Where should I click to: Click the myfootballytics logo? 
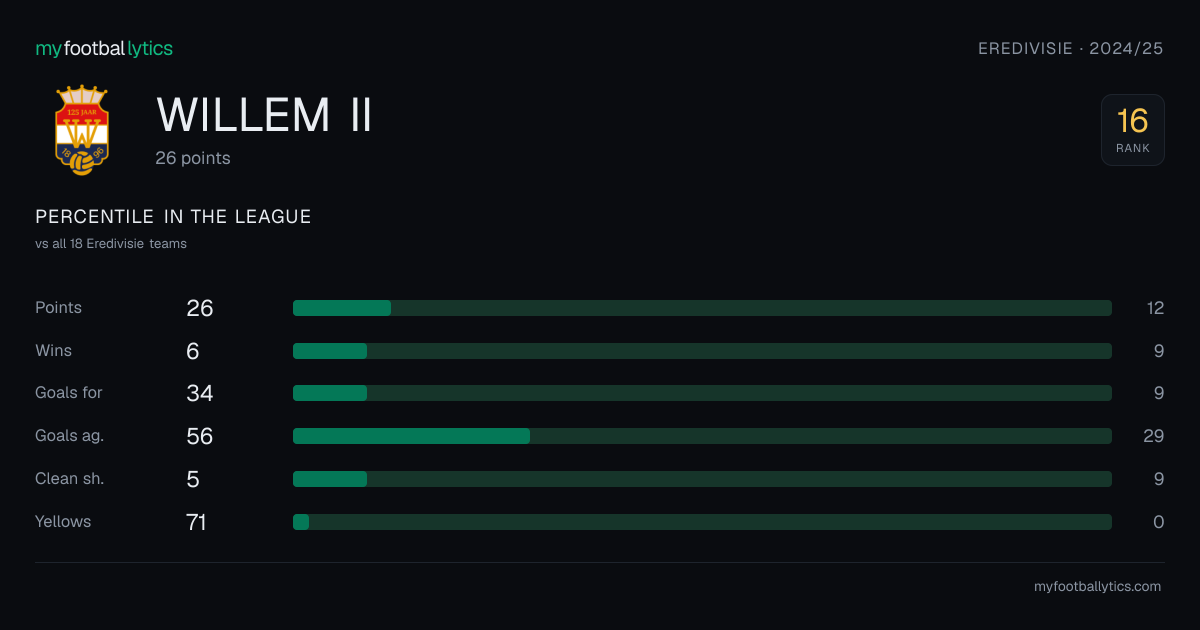104,48
